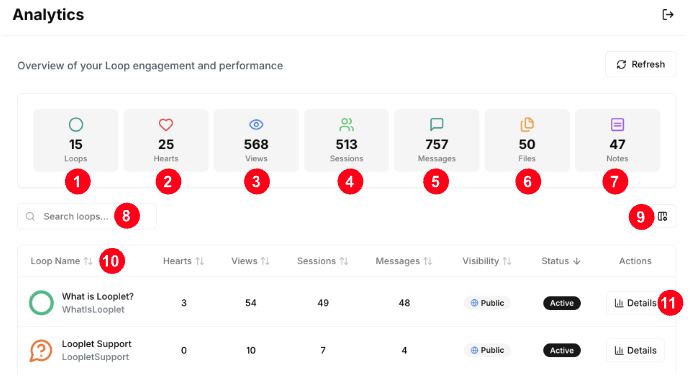The width and height of the screenshot is (690, 382).
Task: Click Public badge in Looplet Support row
Action: [x=487, y=350]
